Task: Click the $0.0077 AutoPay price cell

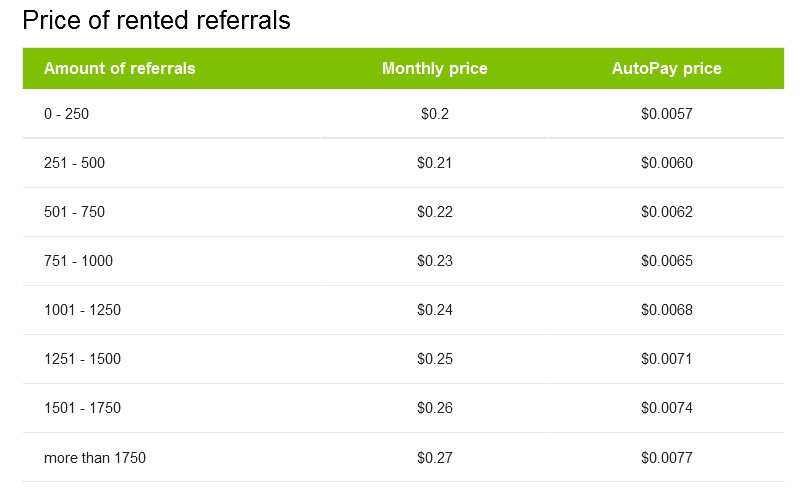Action: 666,457
